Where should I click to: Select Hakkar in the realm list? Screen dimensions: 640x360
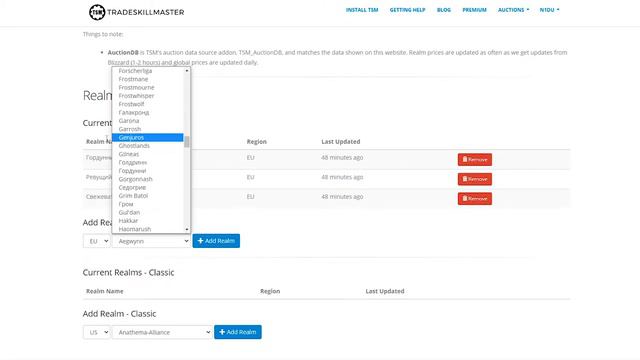coord(147,221)
